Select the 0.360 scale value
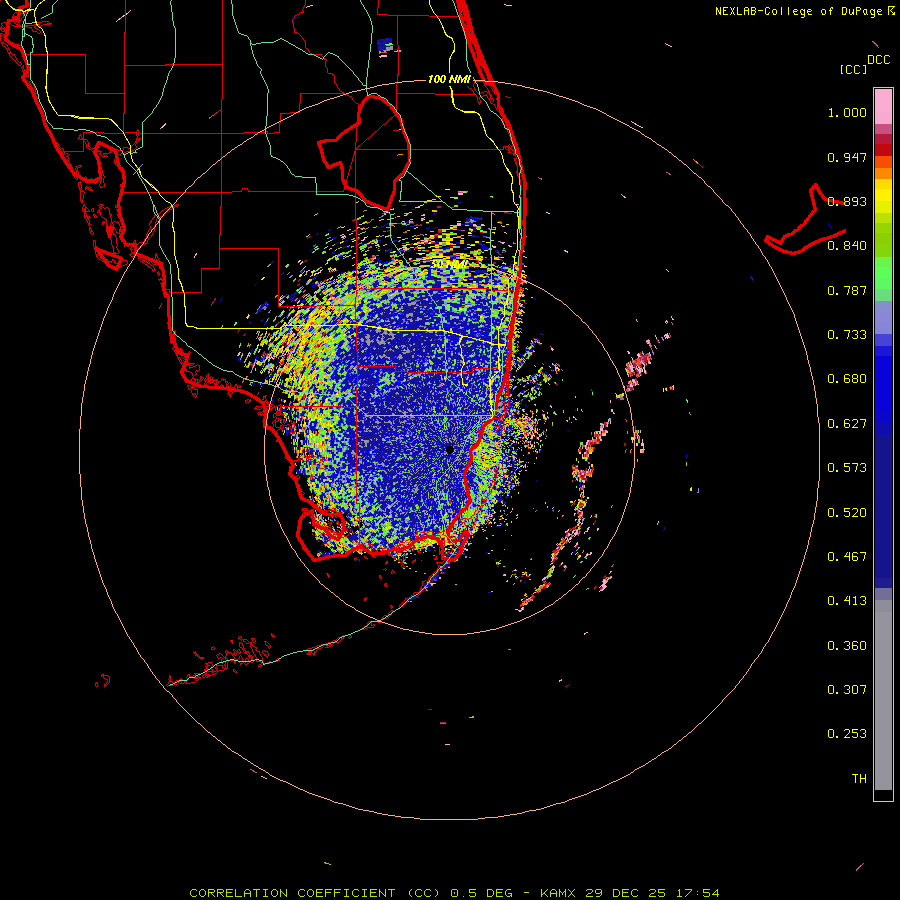The width and height of the screenshot is (900, 900). [x=847, y=646]
